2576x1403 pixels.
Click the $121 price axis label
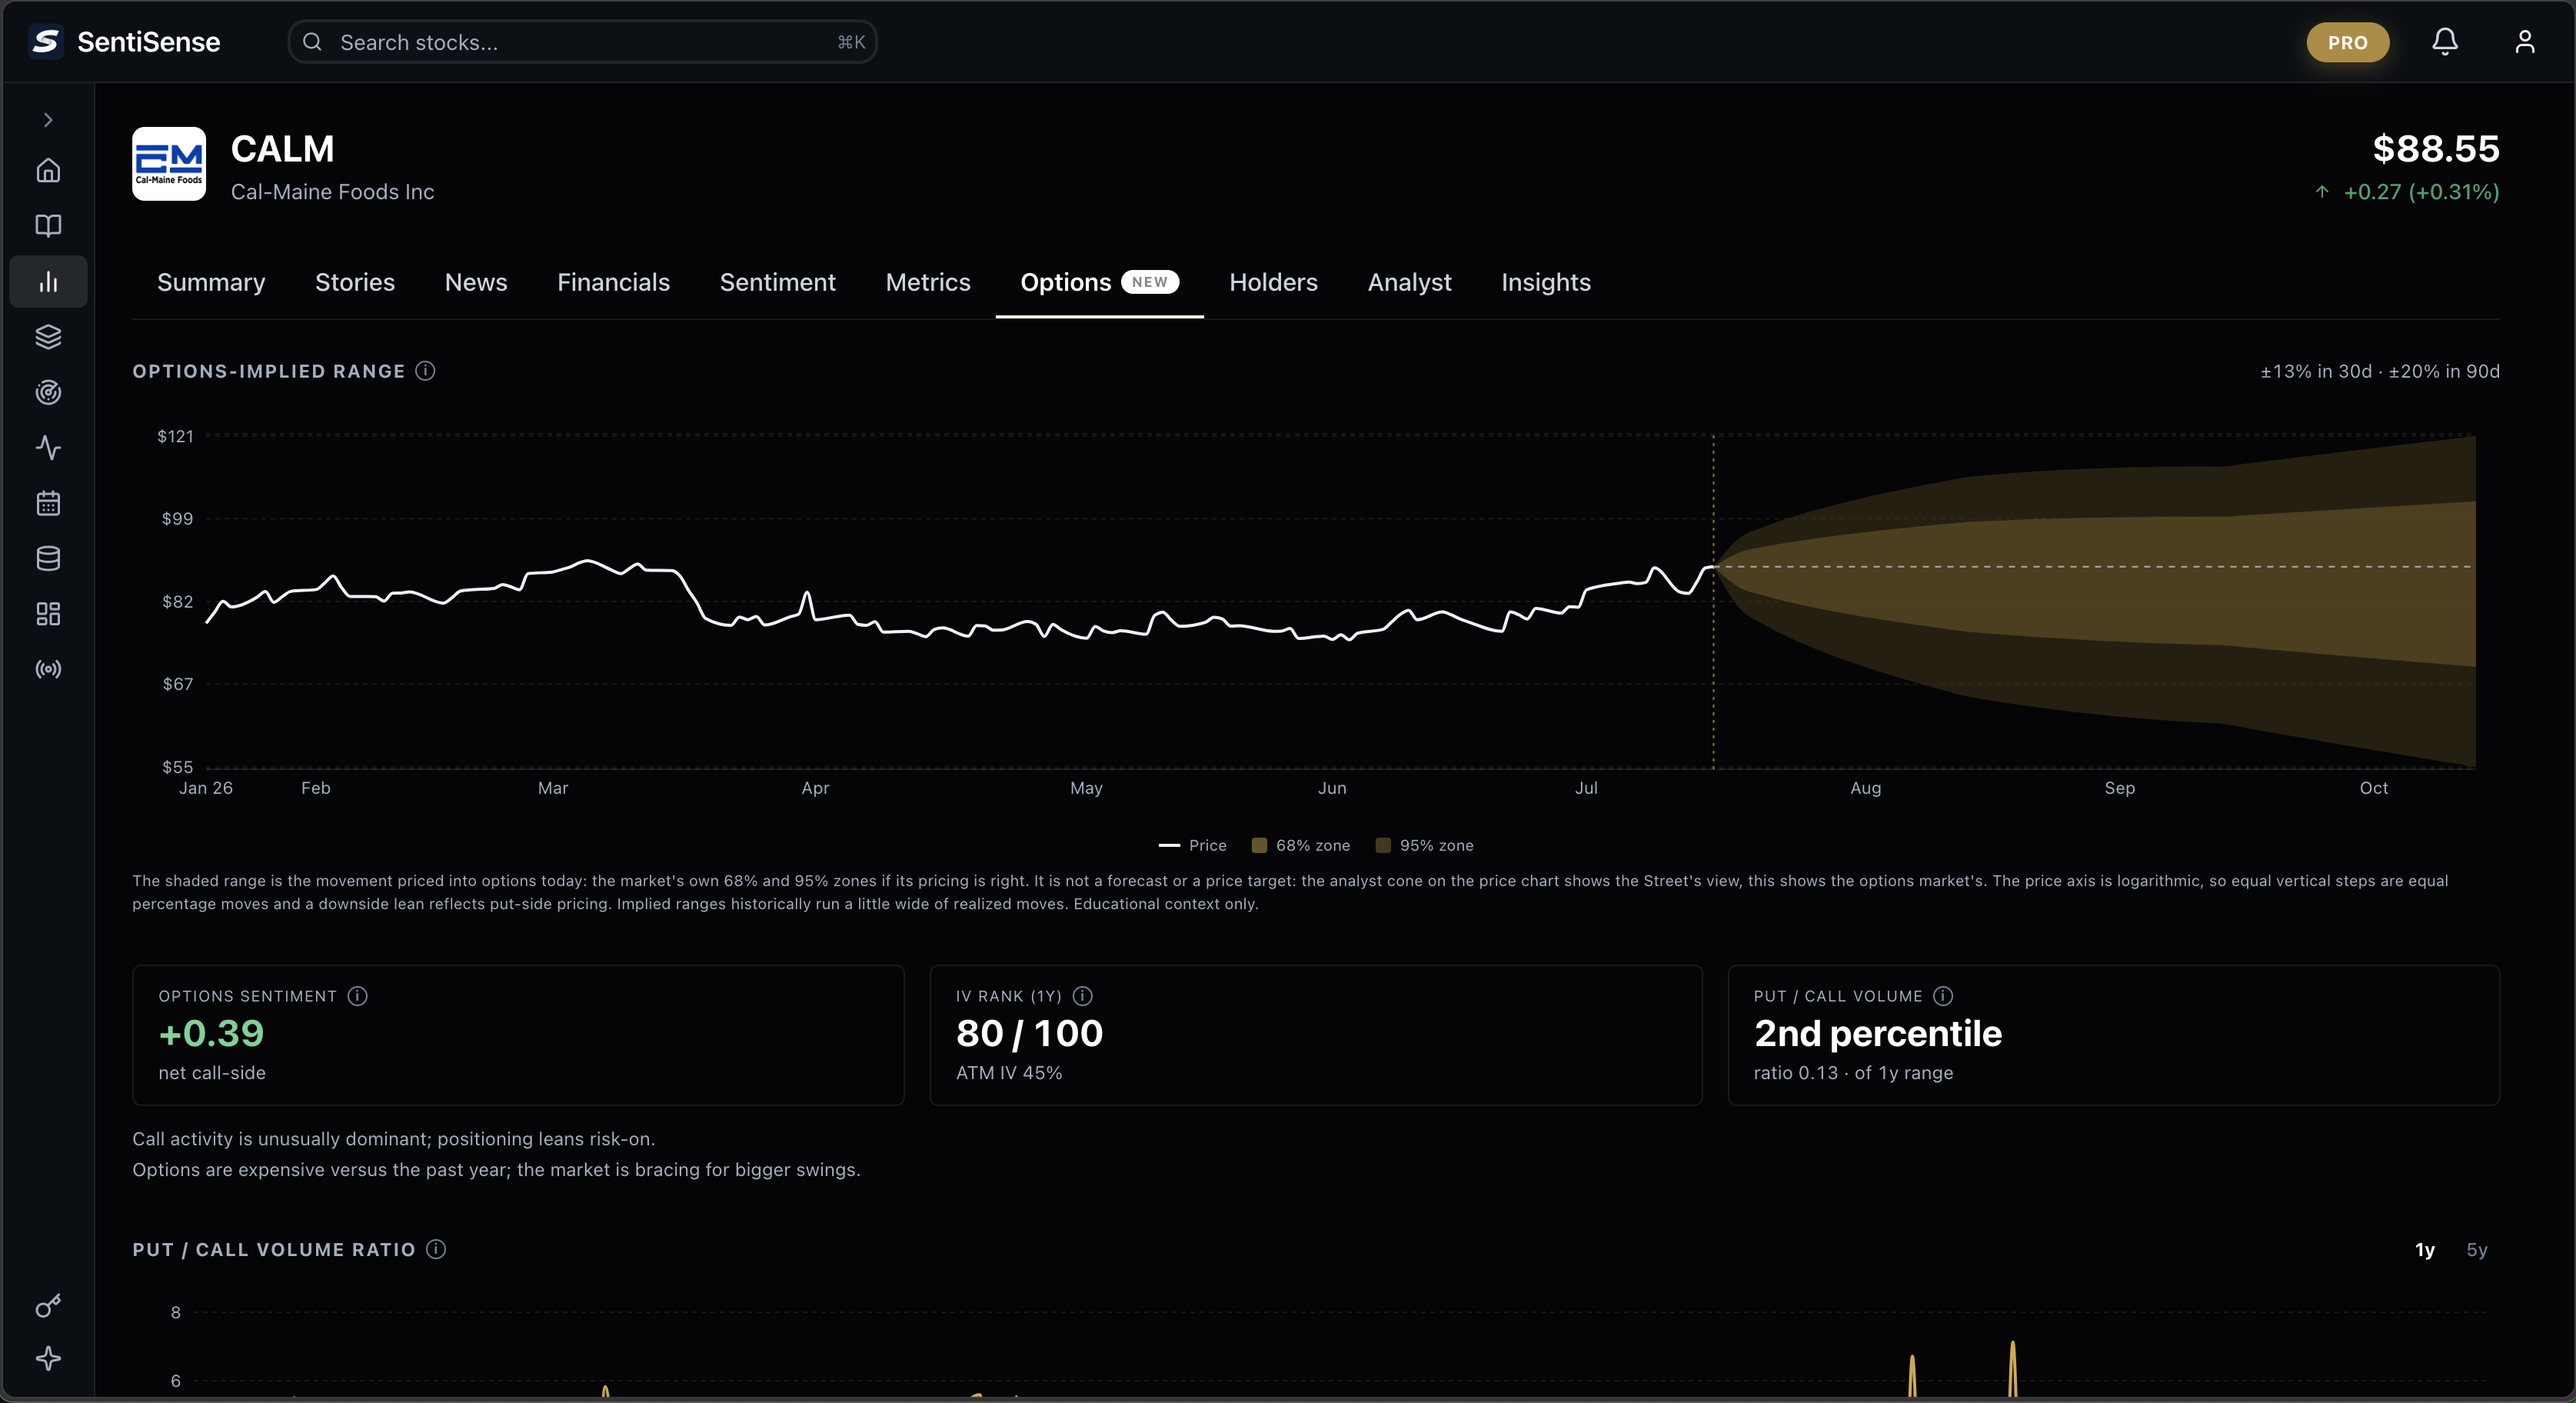point(175,436)
